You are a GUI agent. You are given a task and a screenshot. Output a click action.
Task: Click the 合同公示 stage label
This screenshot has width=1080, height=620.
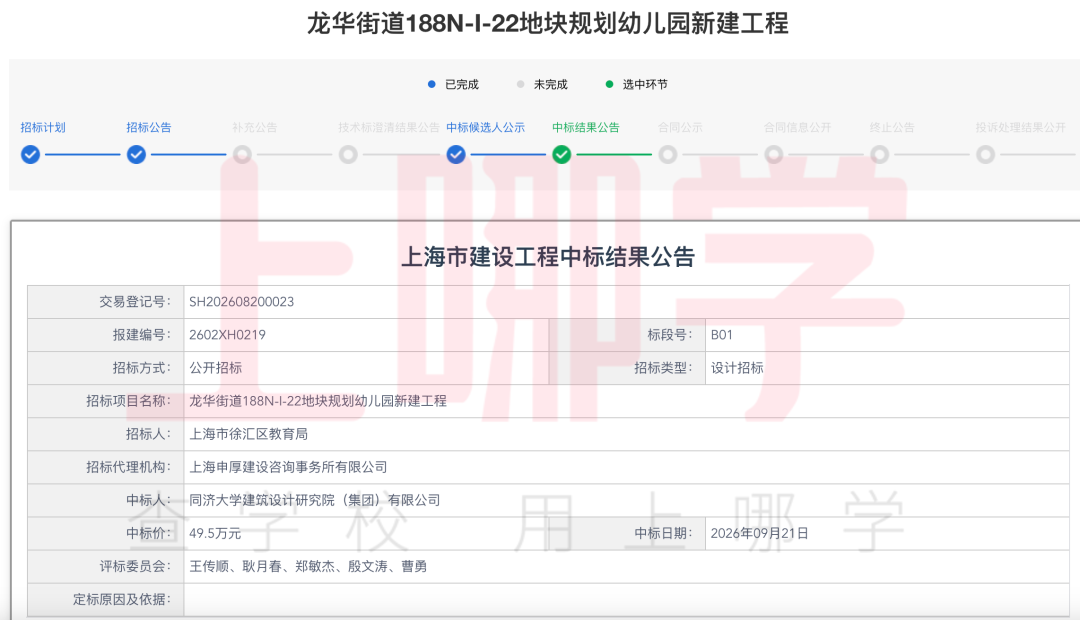point(680,127)
